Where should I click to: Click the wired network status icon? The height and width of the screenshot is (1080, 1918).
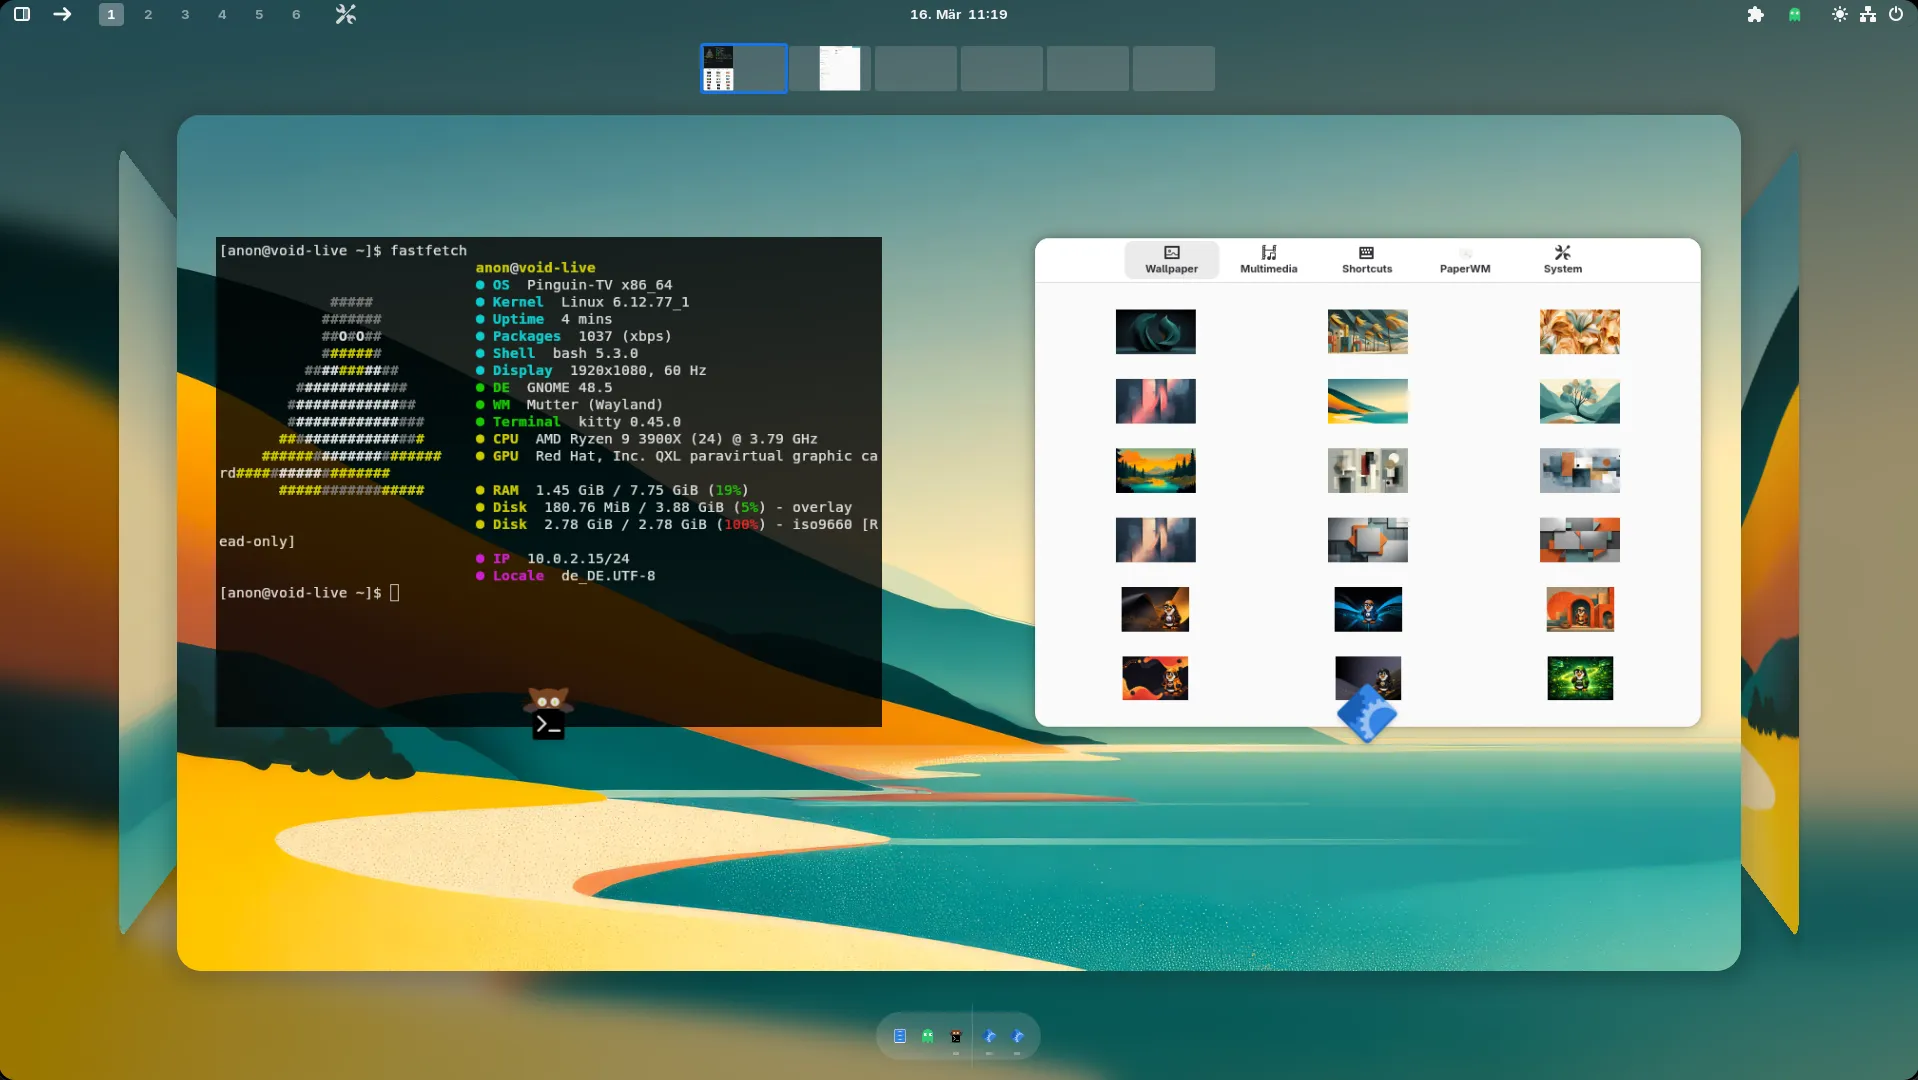coord(1867,14)
